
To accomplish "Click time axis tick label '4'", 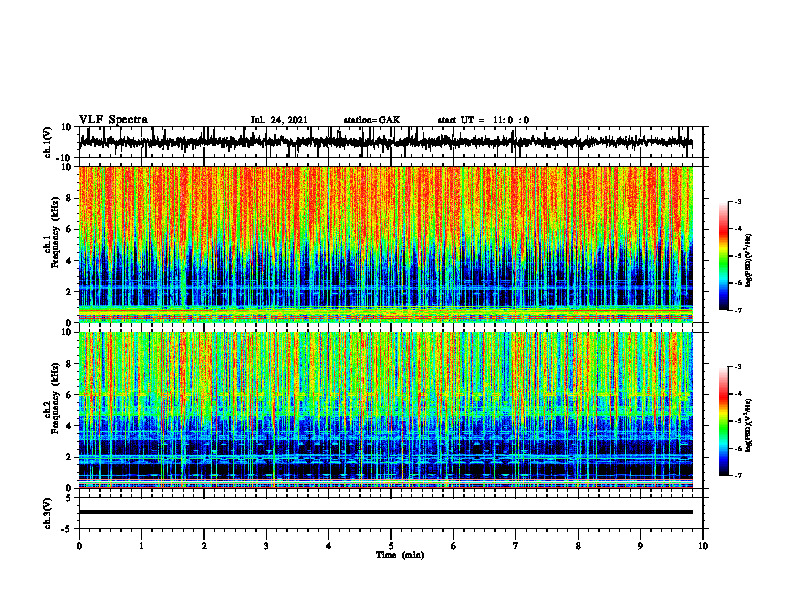I will click(x=329, y=546).
